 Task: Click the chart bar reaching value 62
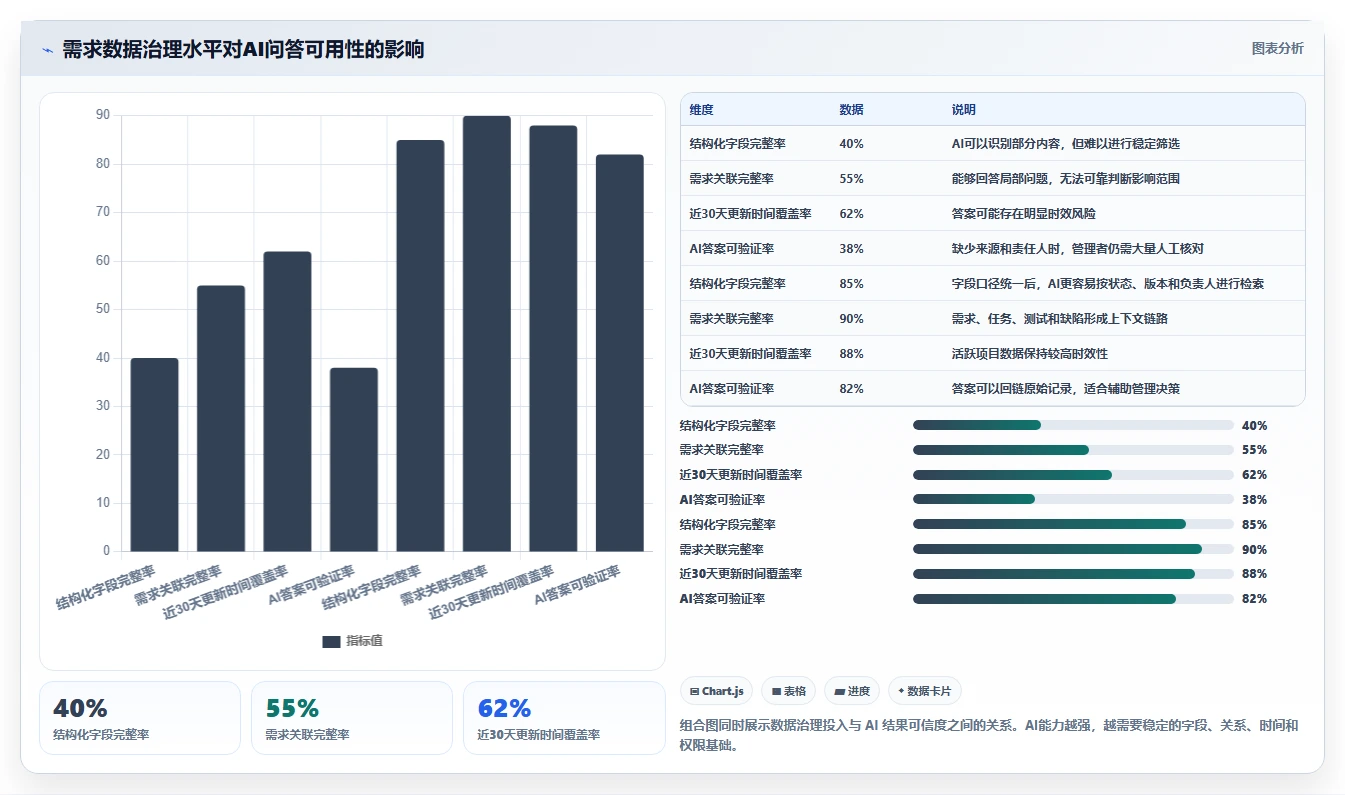coord(288,401)
